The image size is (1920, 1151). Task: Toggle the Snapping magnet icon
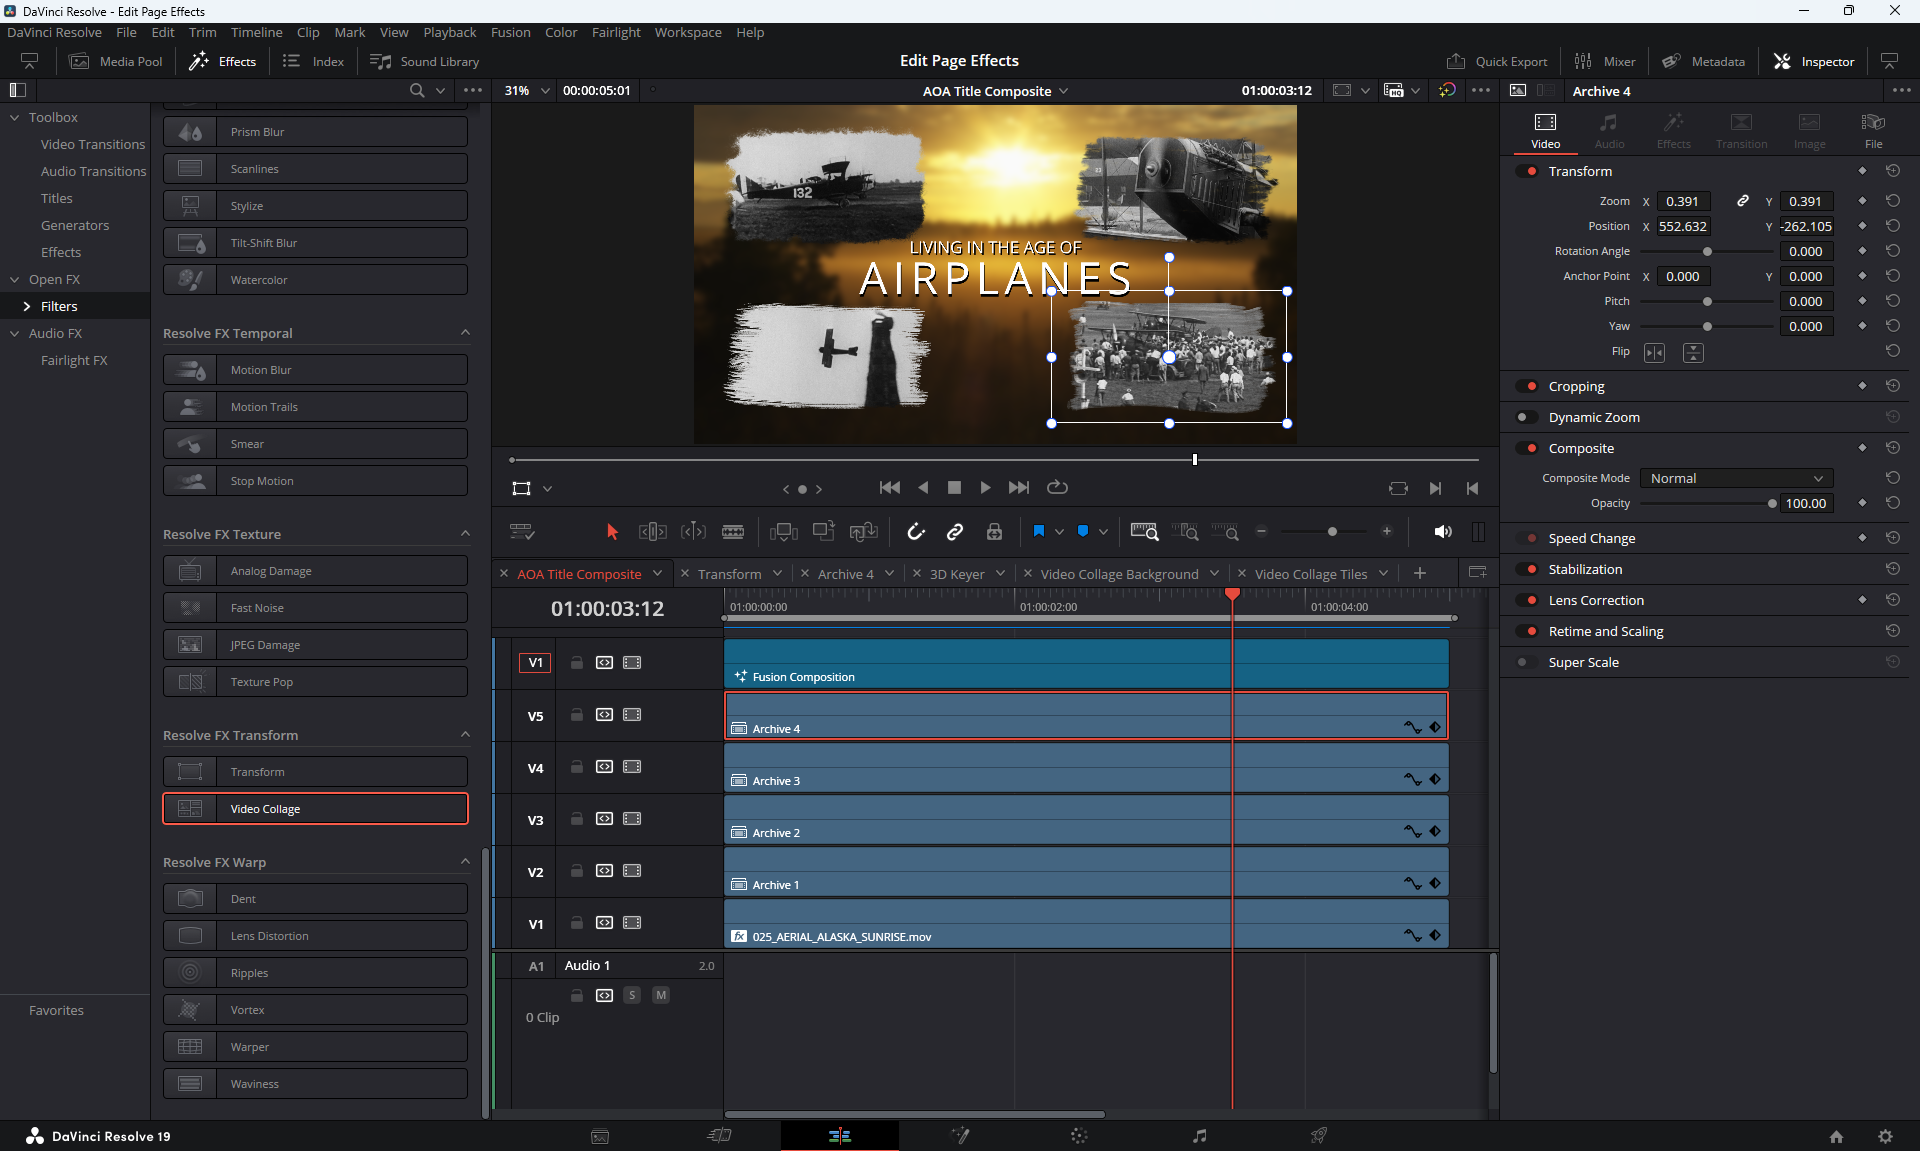[x=915, y=532]
